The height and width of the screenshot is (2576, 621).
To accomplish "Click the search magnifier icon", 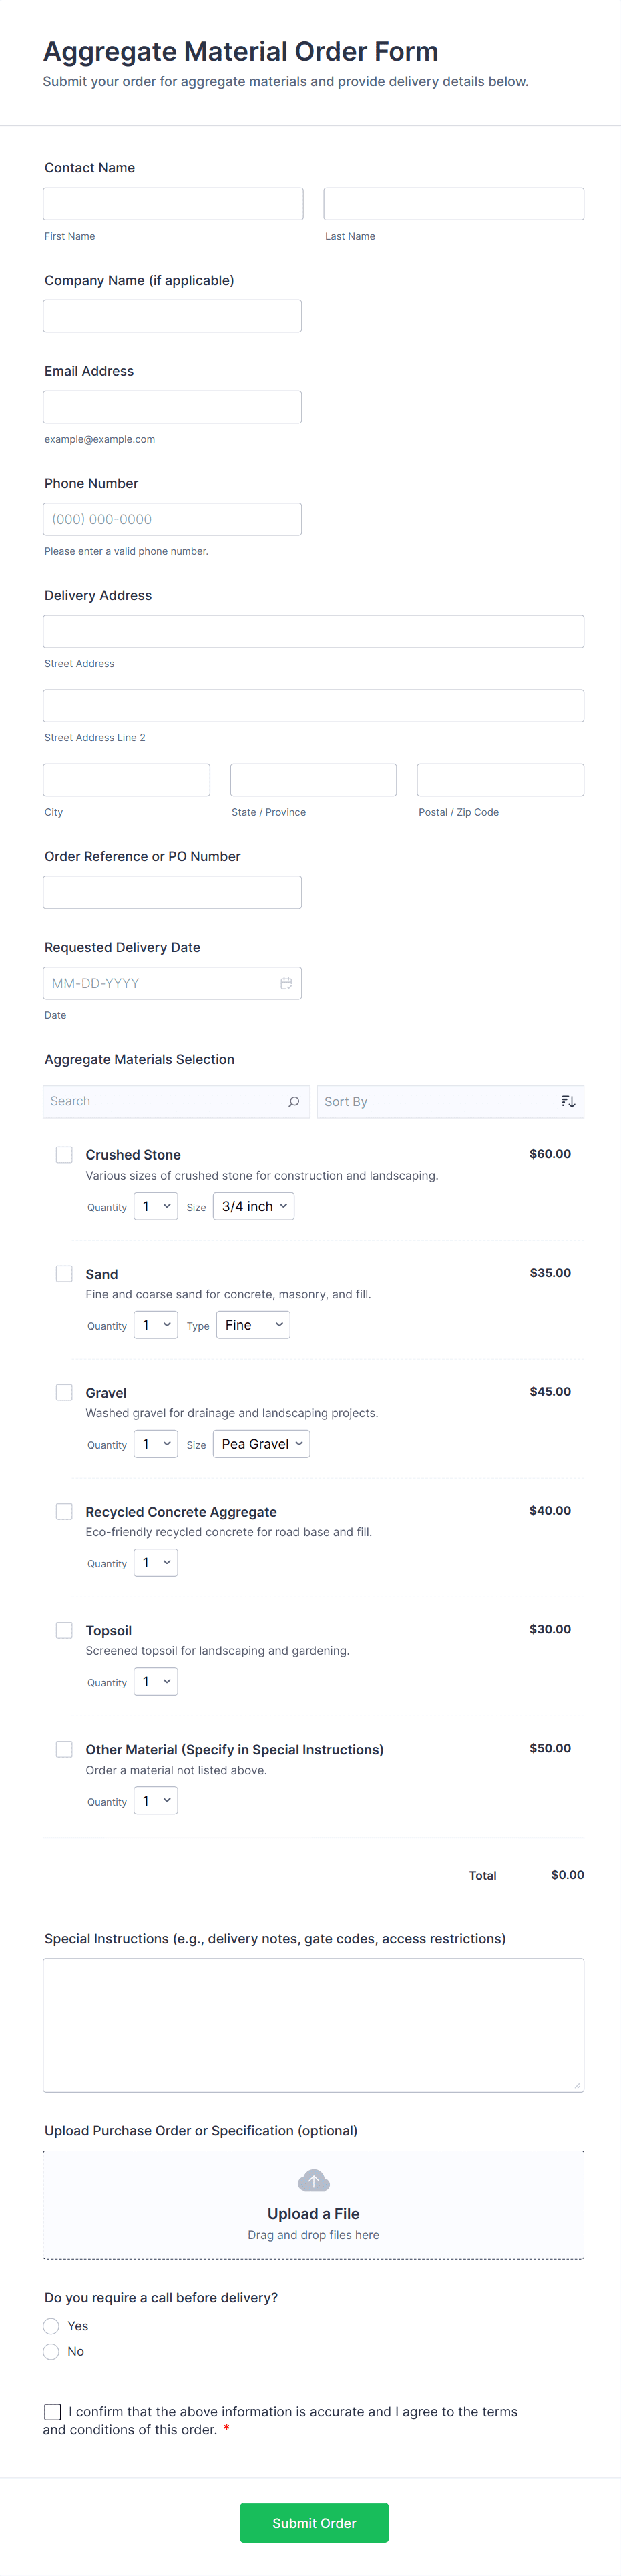I will [x=294, y=1102].
